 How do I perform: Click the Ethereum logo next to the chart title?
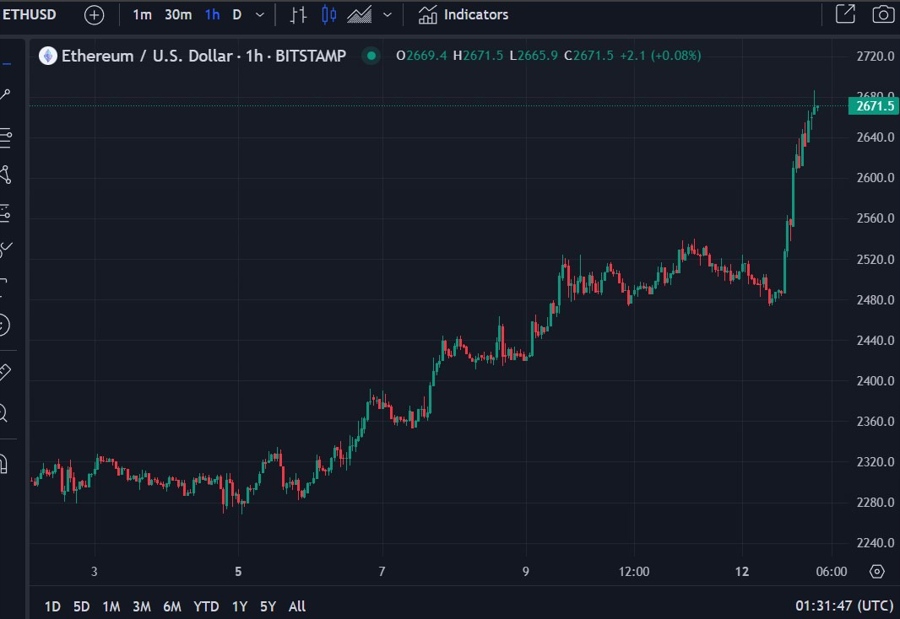tap(48, 56)
